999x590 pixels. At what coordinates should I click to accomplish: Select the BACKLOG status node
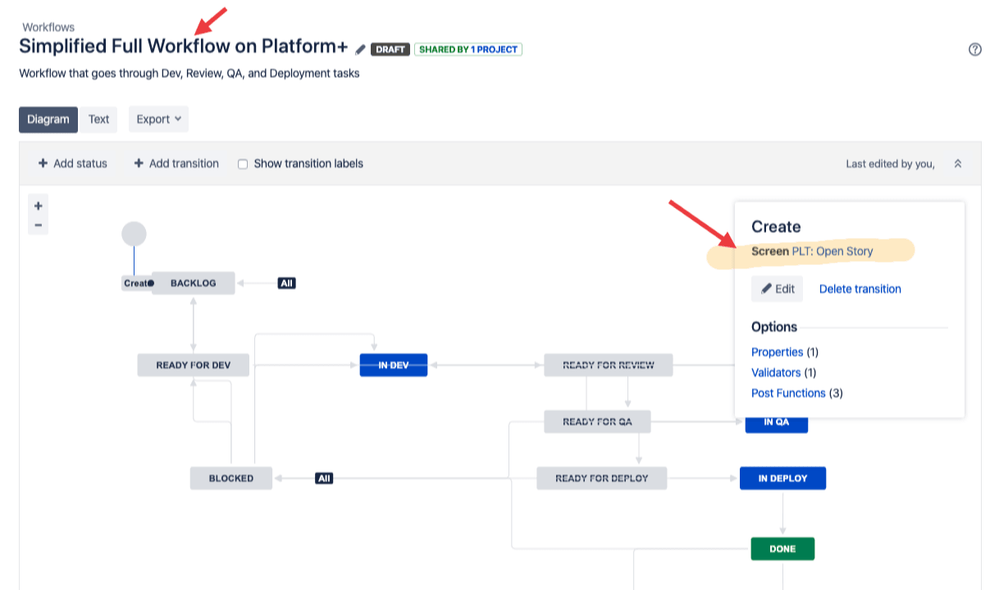click(x=193, y=283)
